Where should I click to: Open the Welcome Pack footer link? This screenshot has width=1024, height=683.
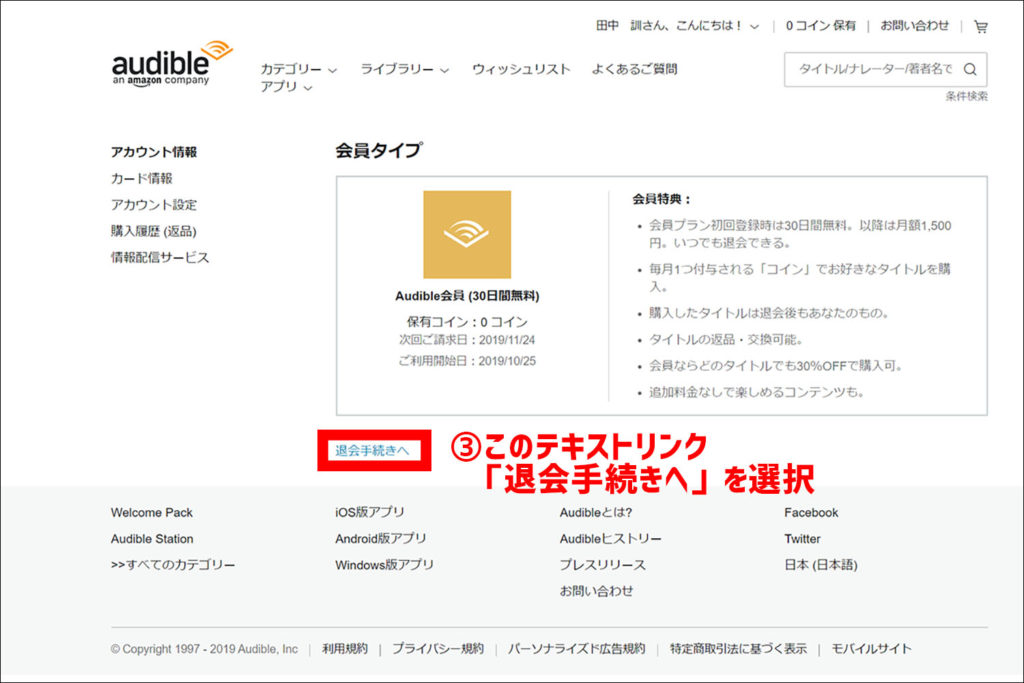coord(152,513)
